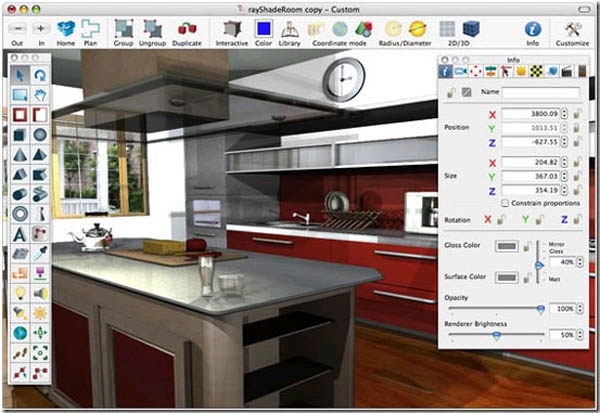Viewport: 600px width, 413px height.
Task: Click the Home view icon in toolbar
Action: click(x=65, y=28)
